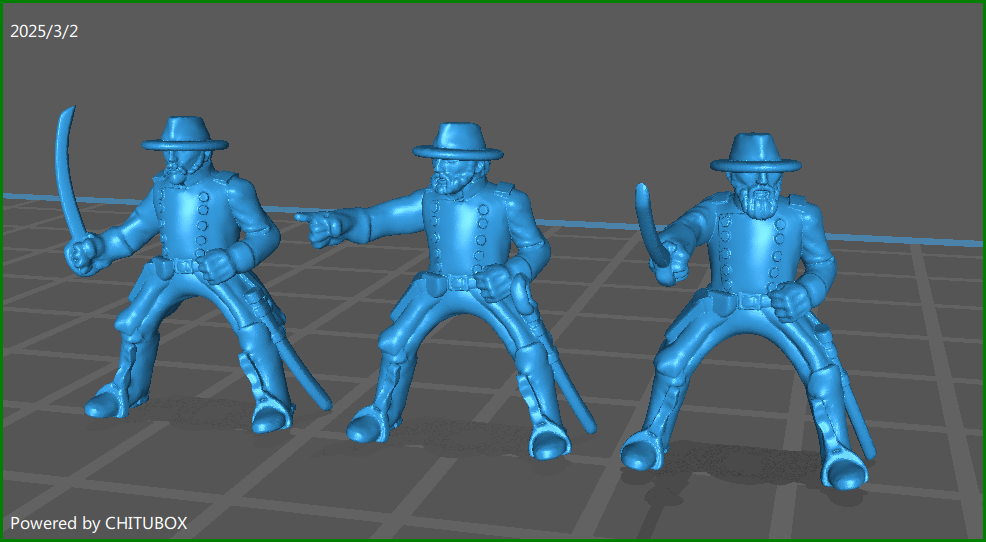Select the left soldier's hat
This screenshot has width=986, height=542.
click(185, 133)
